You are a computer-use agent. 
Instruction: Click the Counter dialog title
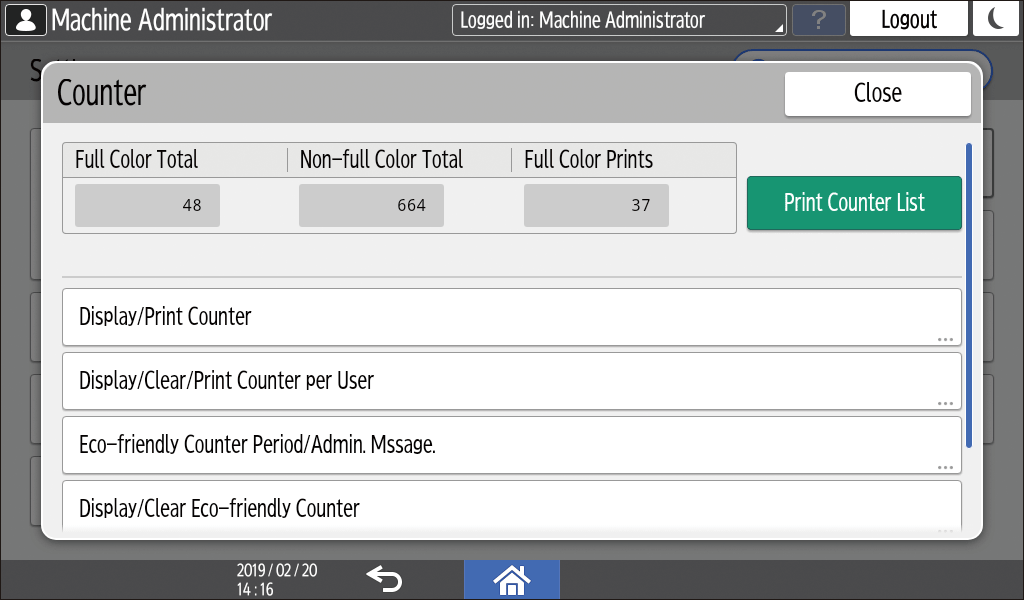click(101, 93)
